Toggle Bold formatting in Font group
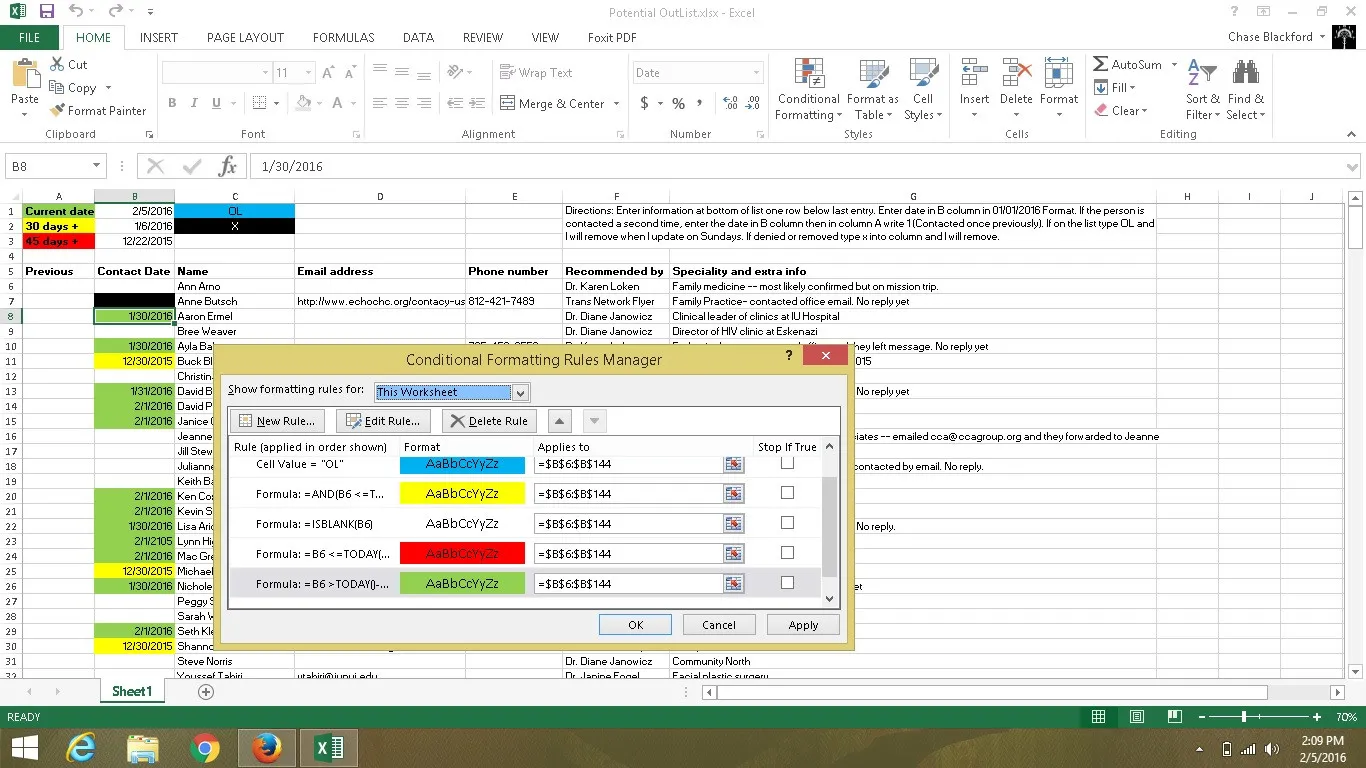The width and height of the screenshot is (1366, 768). click(172, 103)
